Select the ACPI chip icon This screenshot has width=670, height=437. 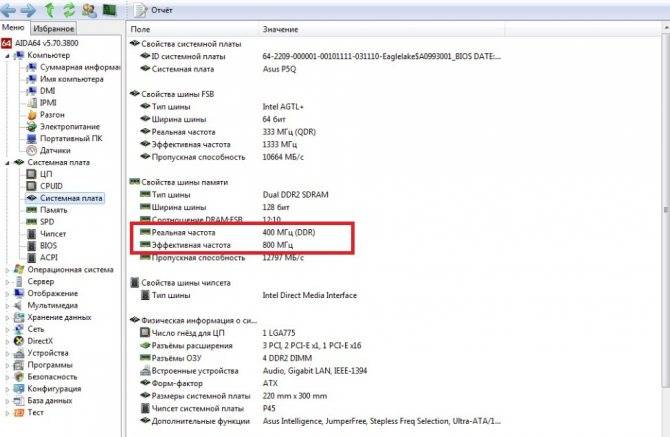[x=31, y=258]
